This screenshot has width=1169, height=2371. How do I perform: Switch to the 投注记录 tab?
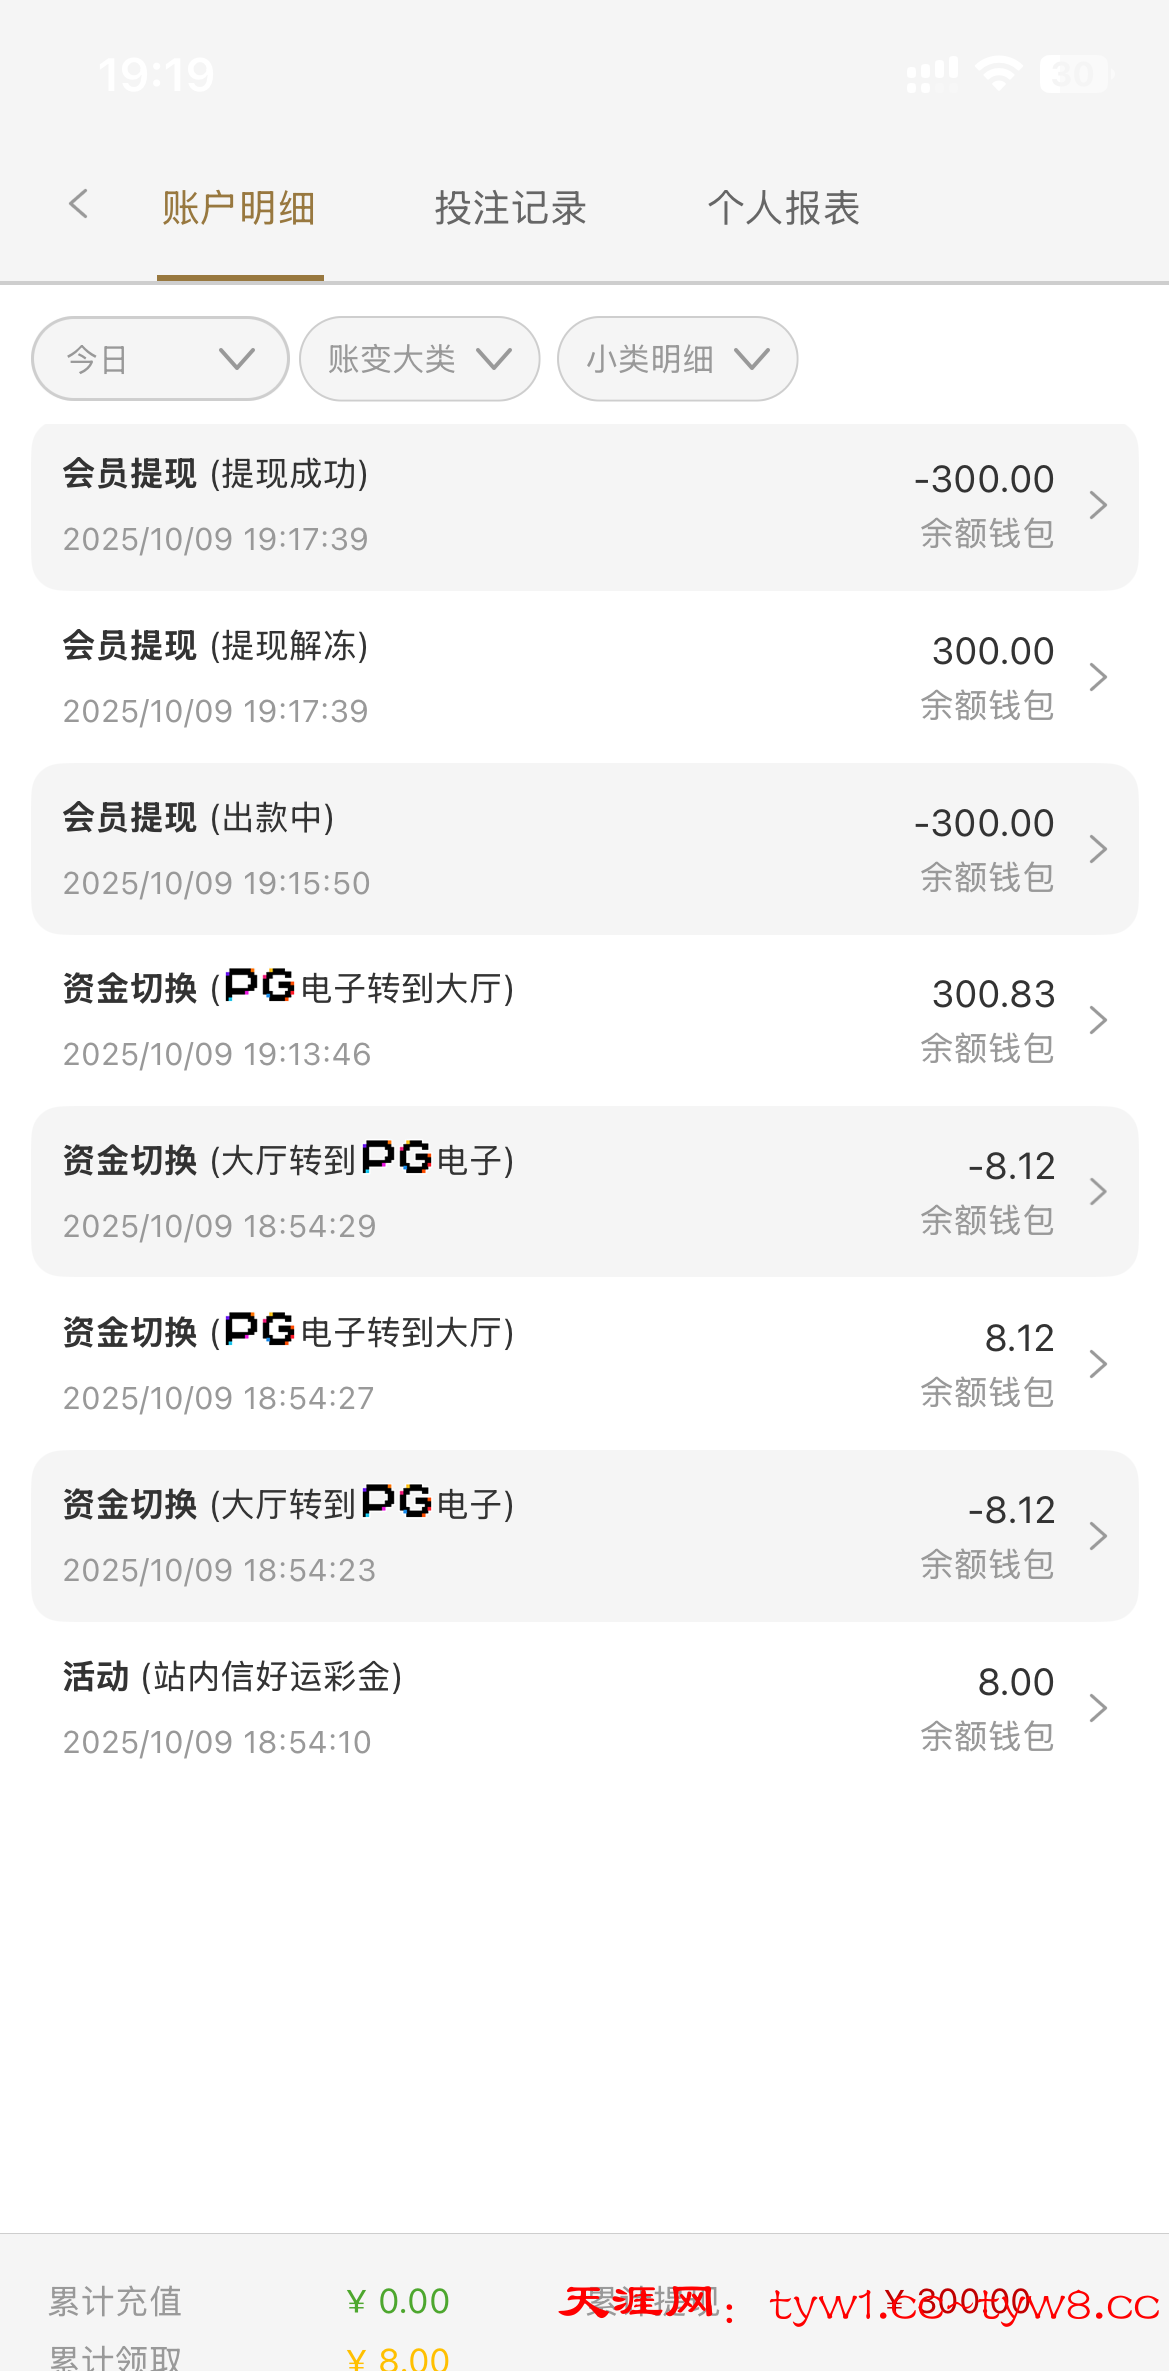pos(510,209)
